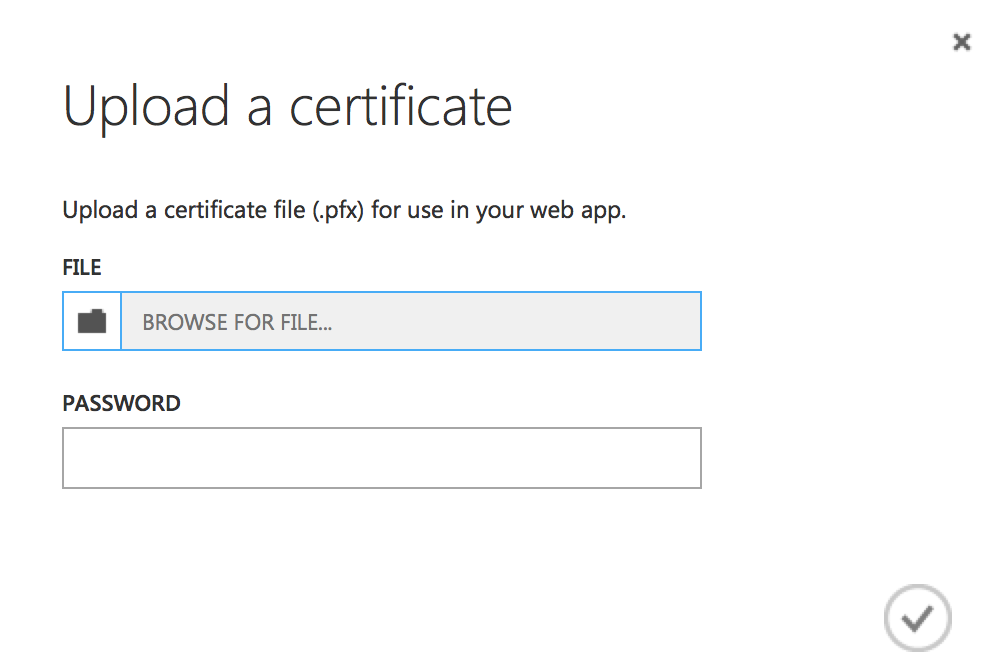Click the empty text box under PASSWORD
Image resolution: width=1002 pixels, height=670 pixels.
(381, 458)
